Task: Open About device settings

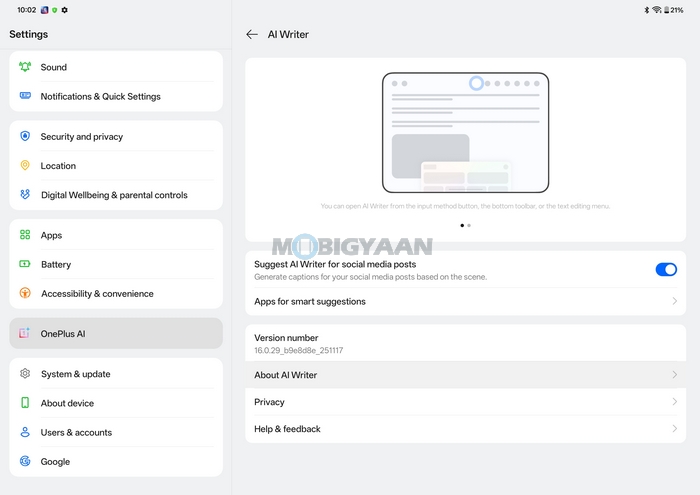Action: pyautogui.click(x=67, y=403)
